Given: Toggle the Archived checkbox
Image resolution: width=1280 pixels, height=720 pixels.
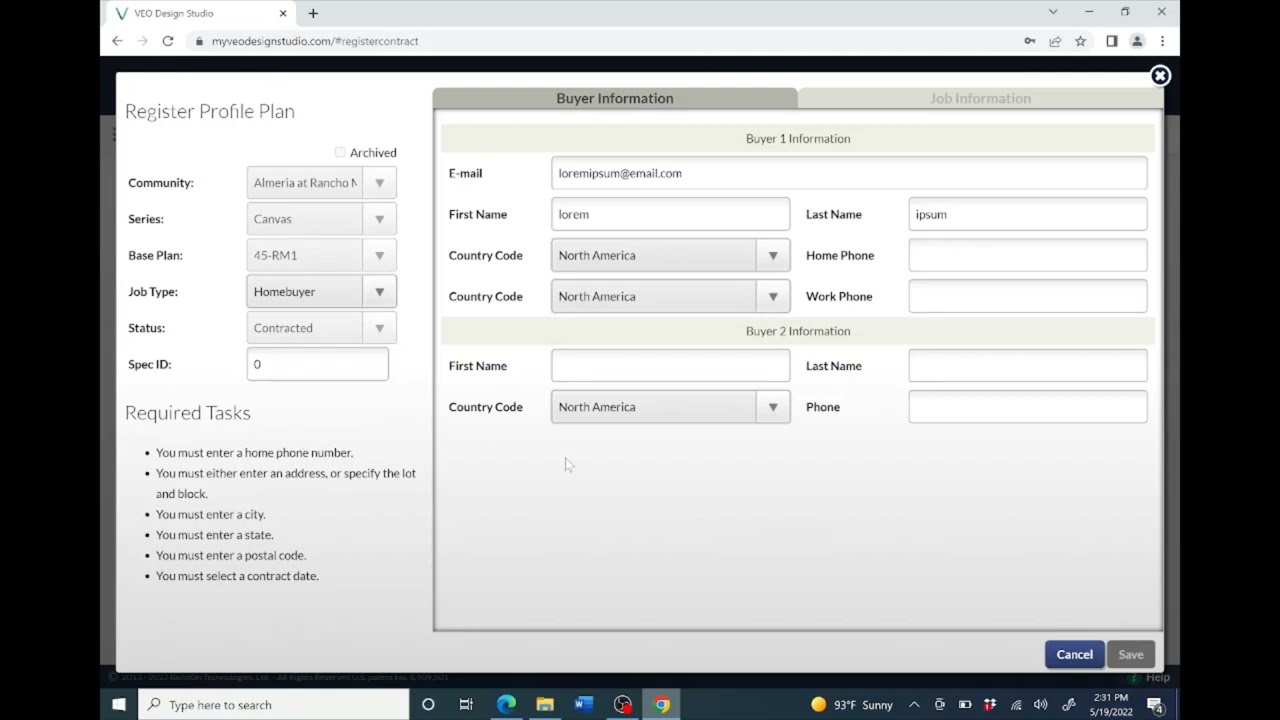Looking at the screenshot, I should point(340,152).
